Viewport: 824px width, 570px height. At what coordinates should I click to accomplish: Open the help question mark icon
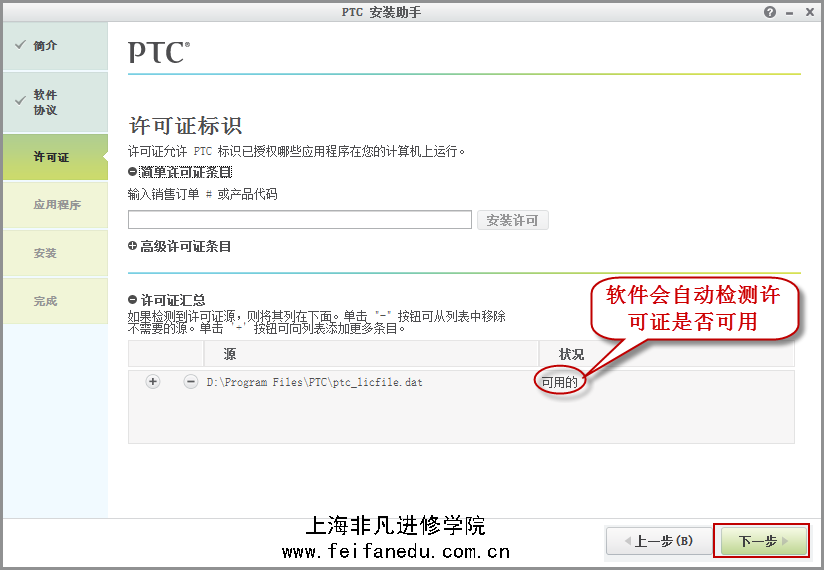pyautogui.click(x=770, y=12)
